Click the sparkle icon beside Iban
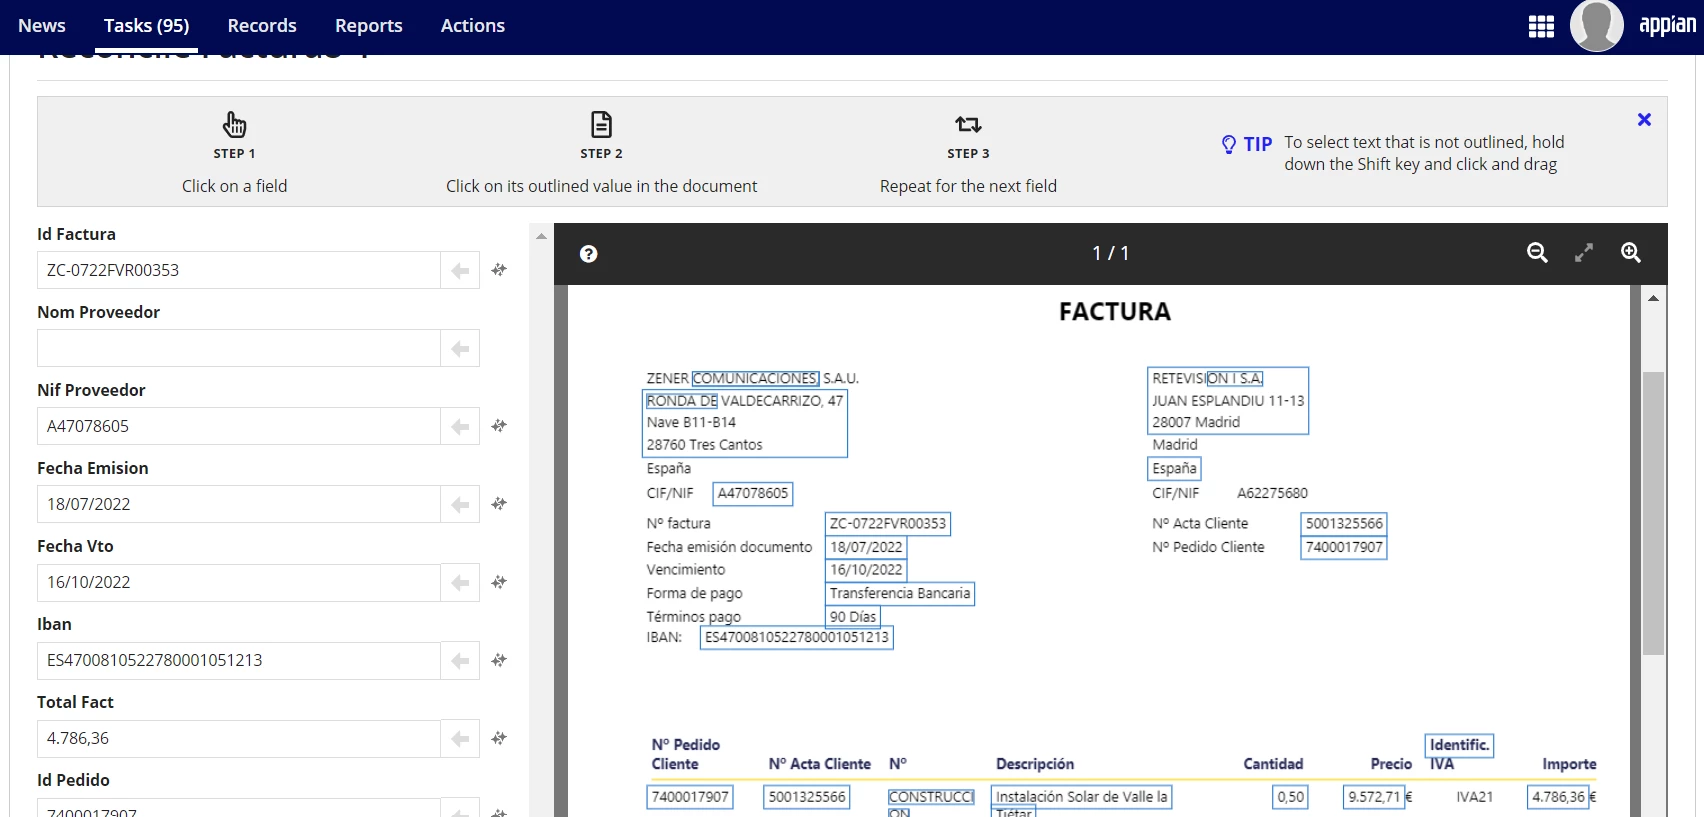This screenshot has width=1704, height=817. pyautogui.click(x=499, y=660)
